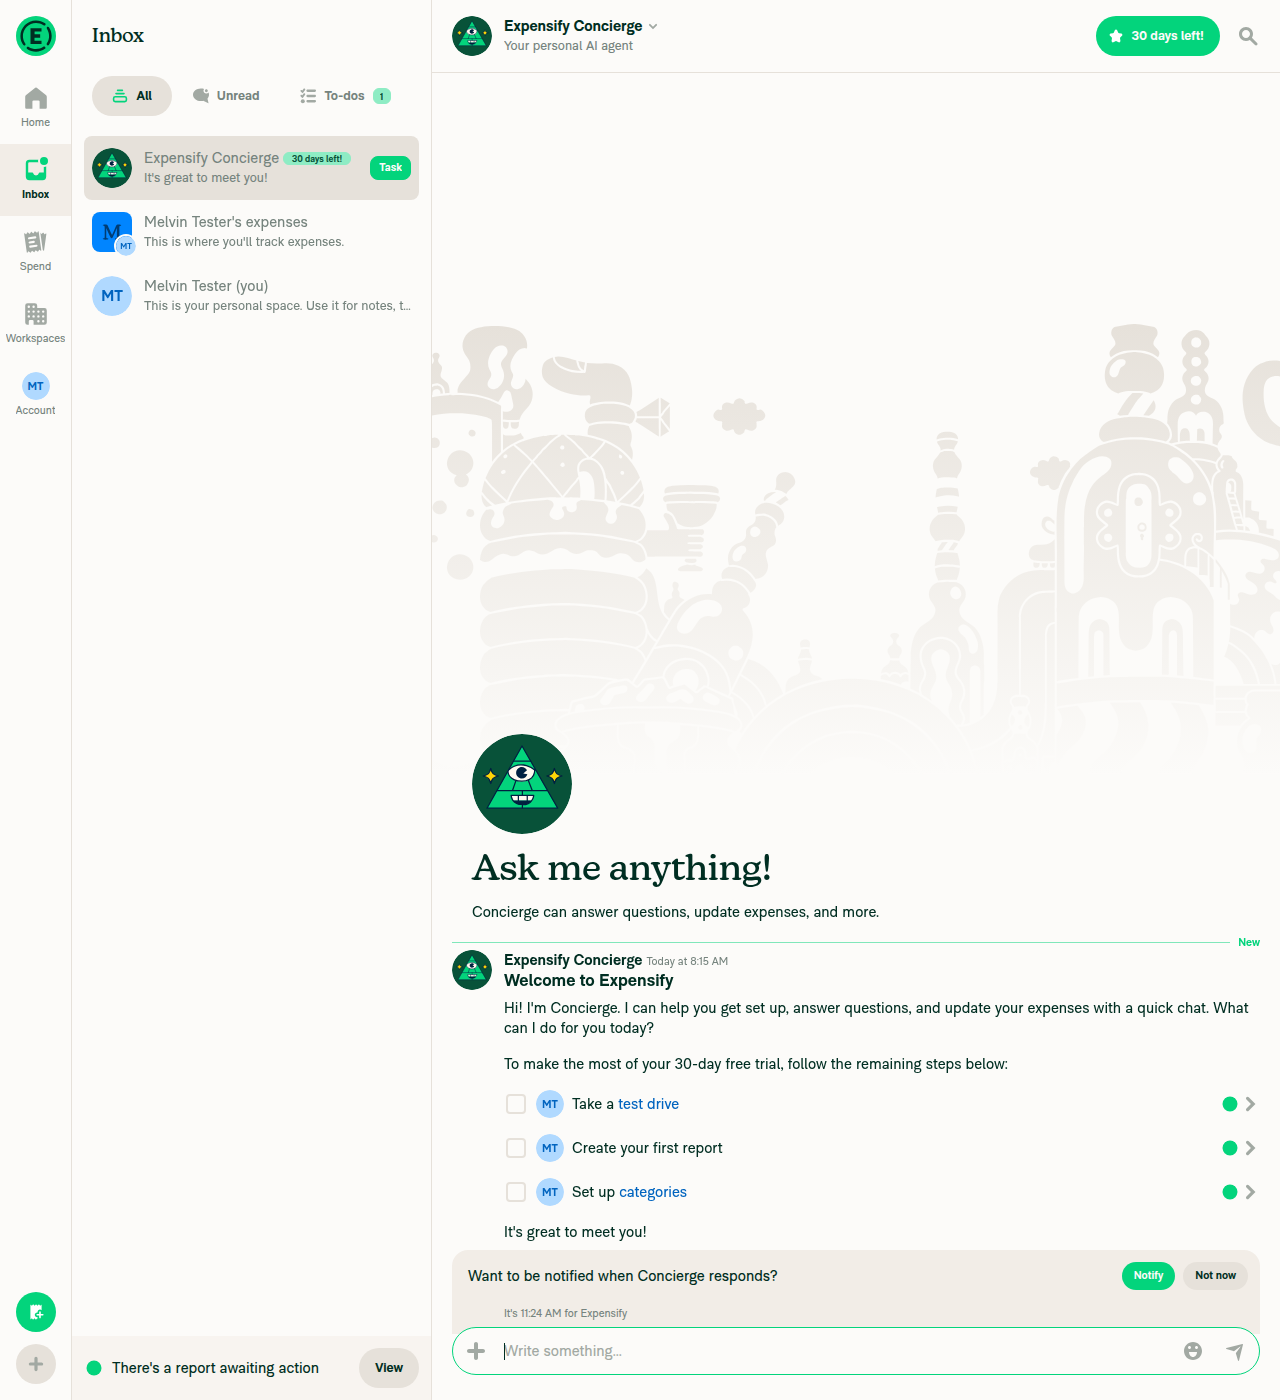Go to Home in sidebar

(36, 108)
